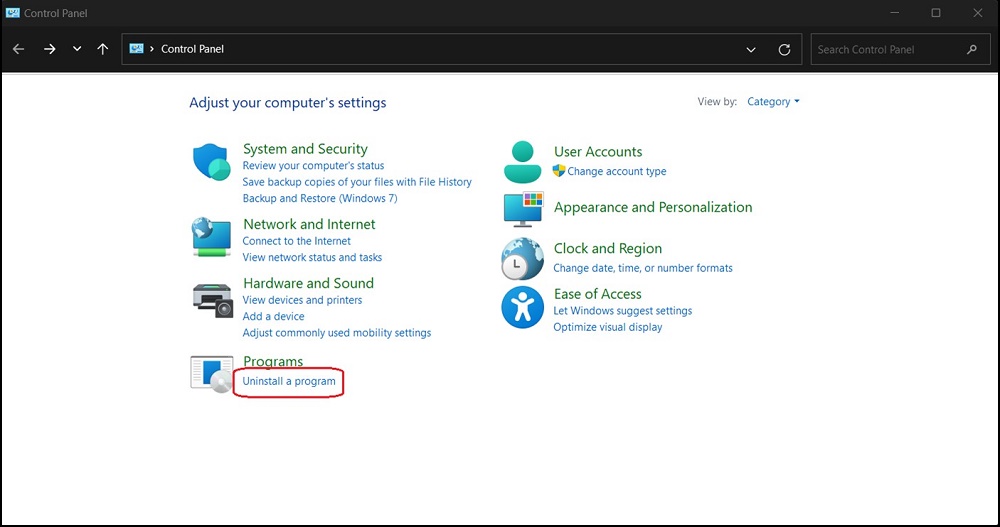Viewport: 1000px width, 527px height.
Task: Expand the address bar history dropdown
Action: pos(751,49)
